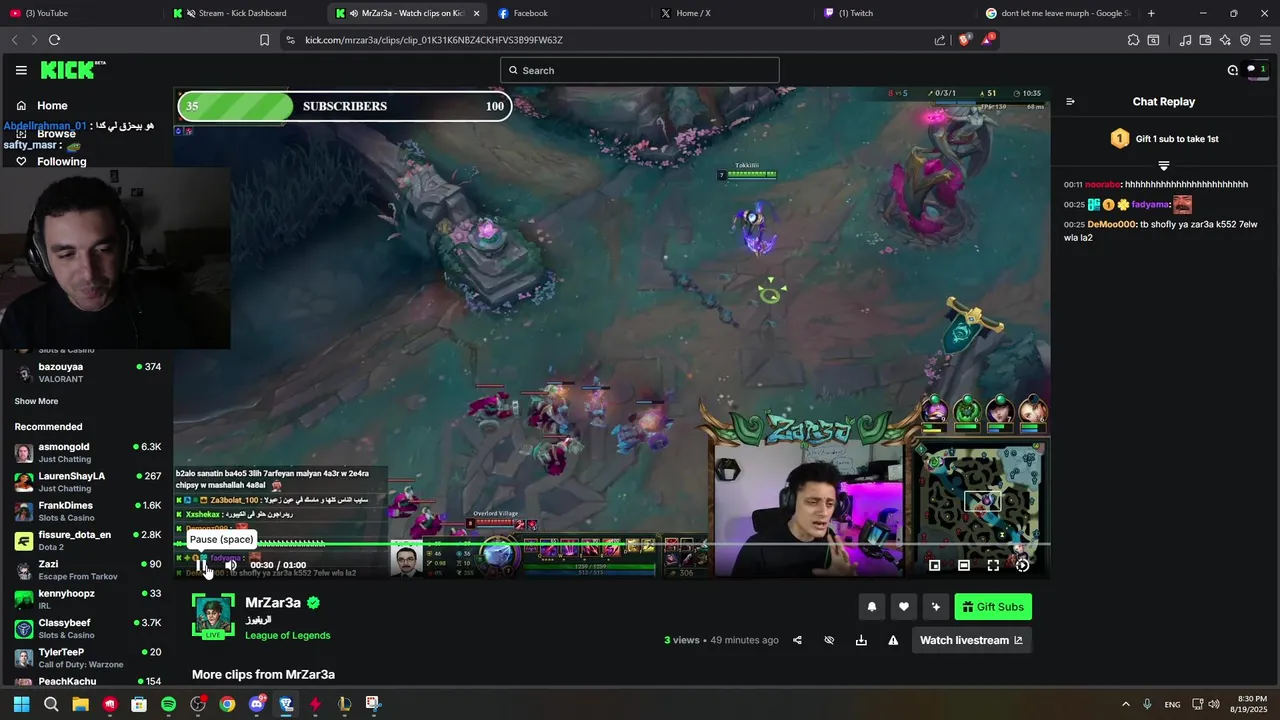This screenshot has width=1280, height=720.
Task: Open the Classybeef channel in sidebar
Action: click(87, 629)
